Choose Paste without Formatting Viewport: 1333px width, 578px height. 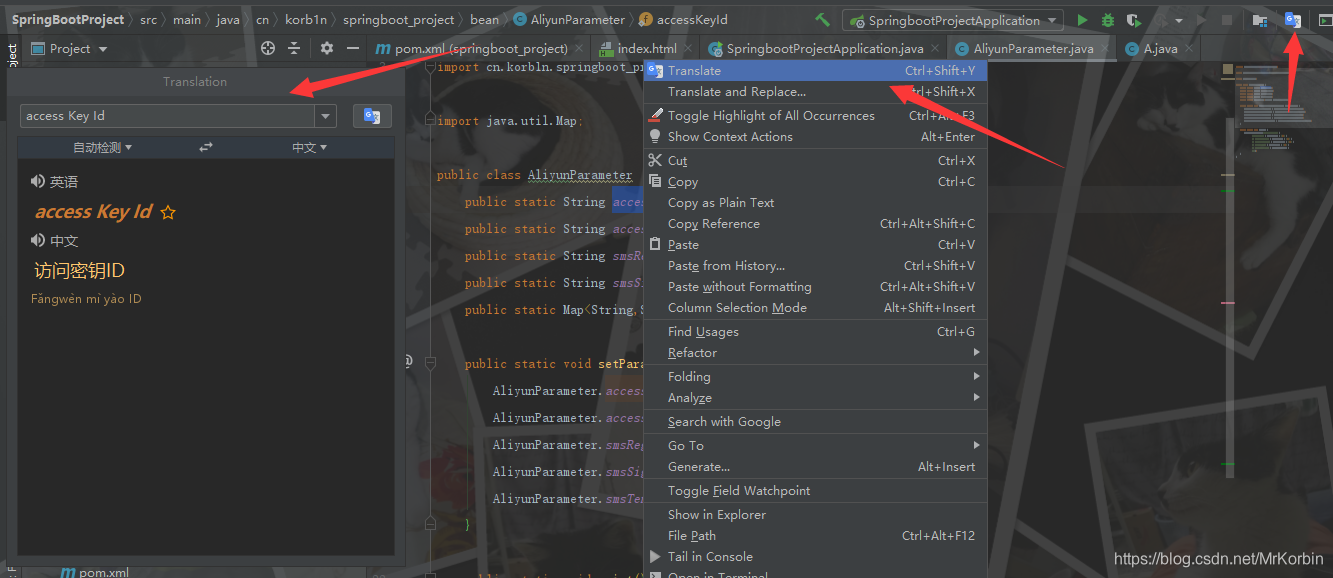pyautogui.click(x=815, y=286)
